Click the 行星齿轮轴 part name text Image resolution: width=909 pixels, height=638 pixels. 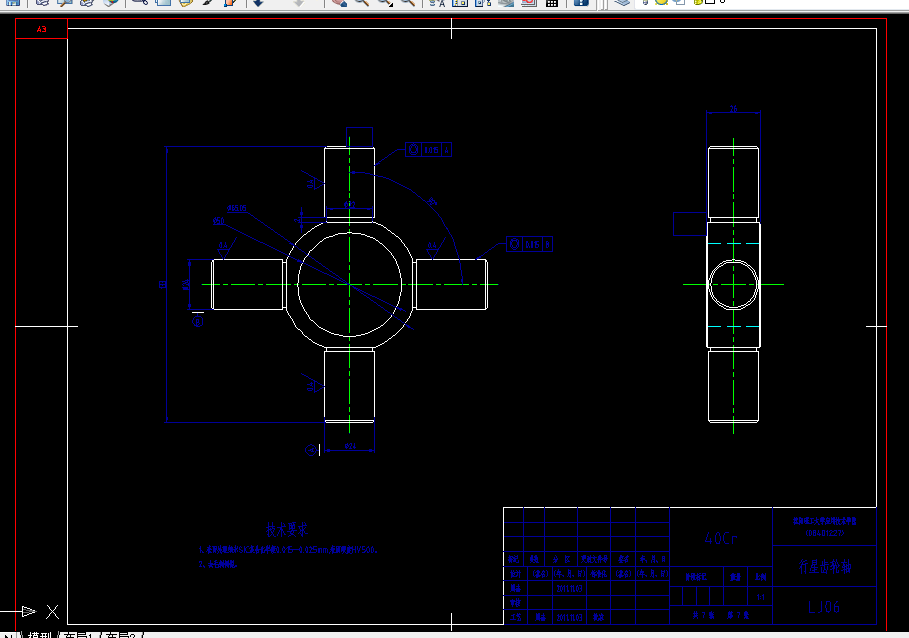coord(824,566)
